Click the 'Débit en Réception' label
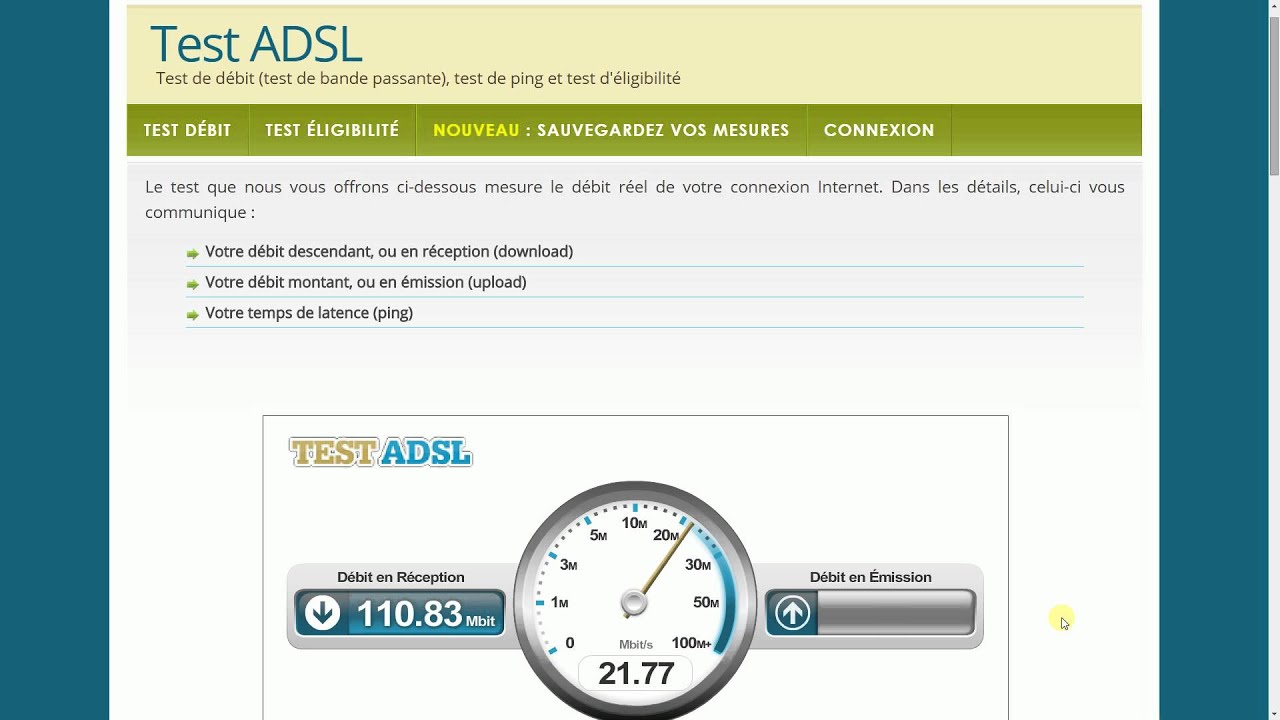This screenshot has width=1280, height=720. (x=401, y=577)
